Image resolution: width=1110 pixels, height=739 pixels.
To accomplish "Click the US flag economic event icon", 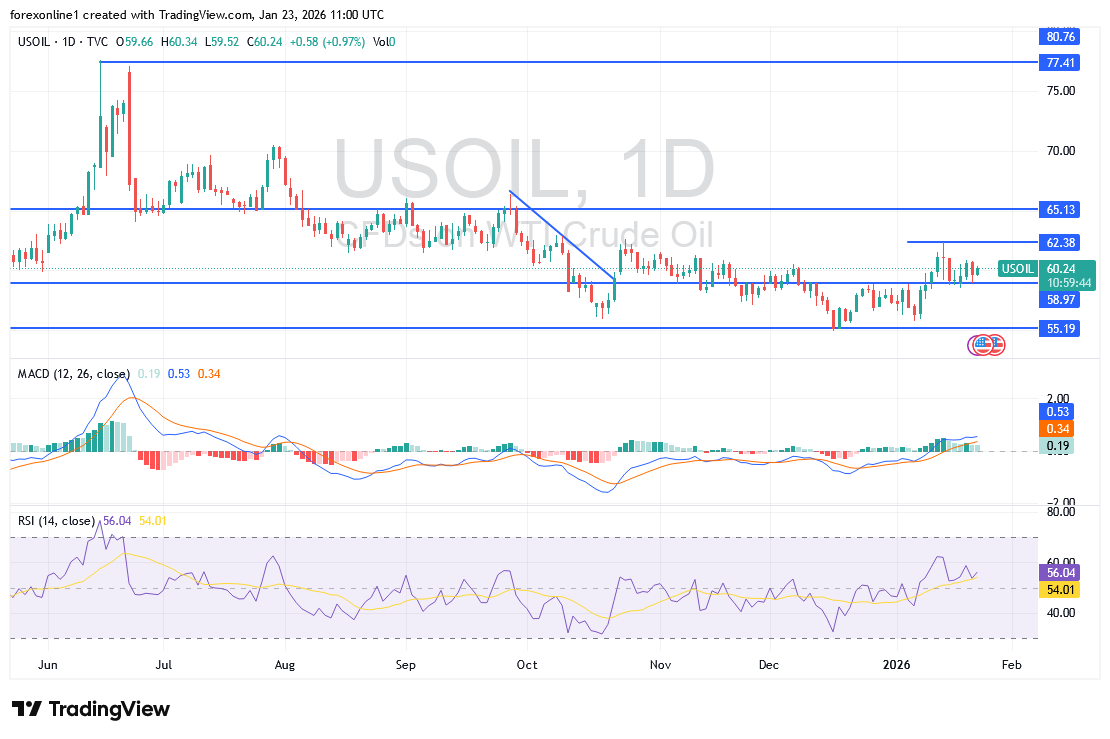I will point(985,345).
